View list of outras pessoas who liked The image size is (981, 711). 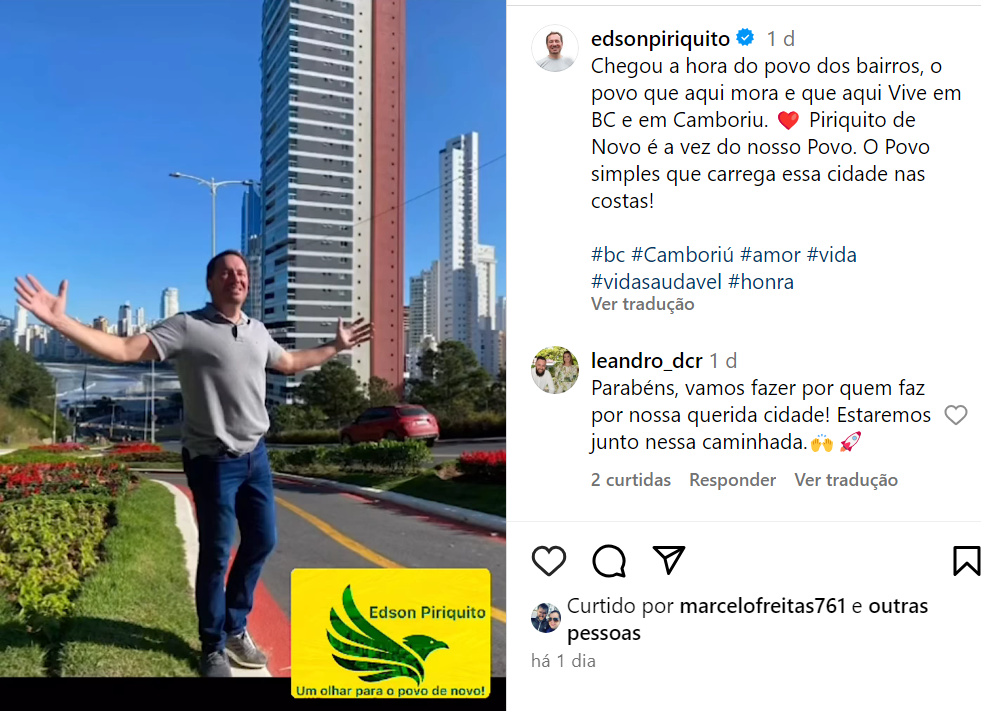(748, 620)
